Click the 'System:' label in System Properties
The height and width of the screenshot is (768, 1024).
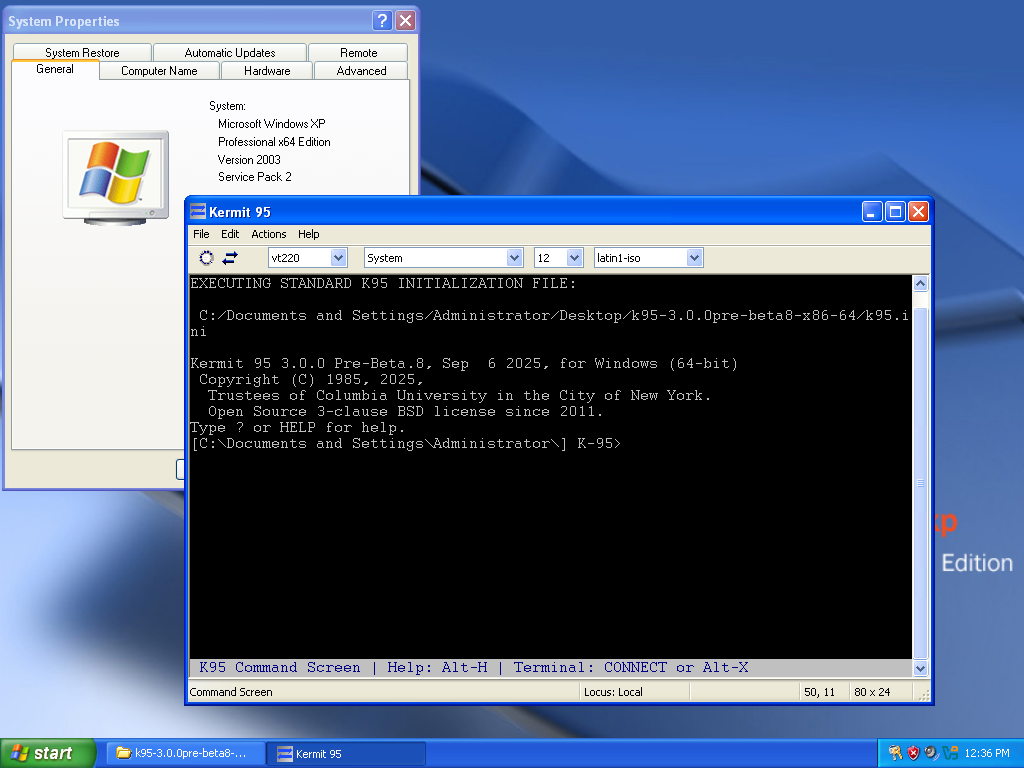[x=227, y=106]
